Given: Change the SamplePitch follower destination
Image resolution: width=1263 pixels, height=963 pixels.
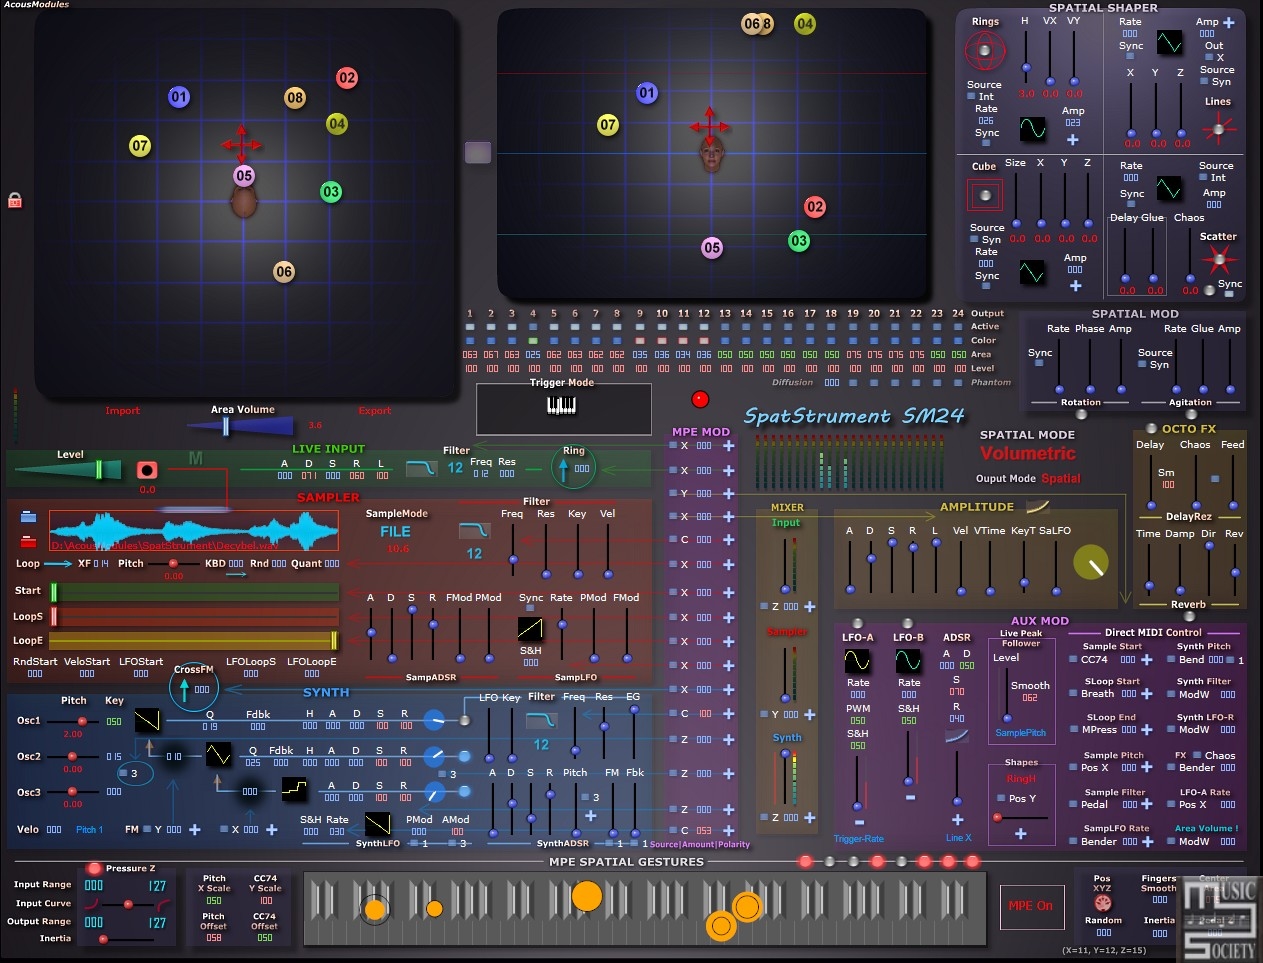Looking at the screenshot, I should [1021, 733].
